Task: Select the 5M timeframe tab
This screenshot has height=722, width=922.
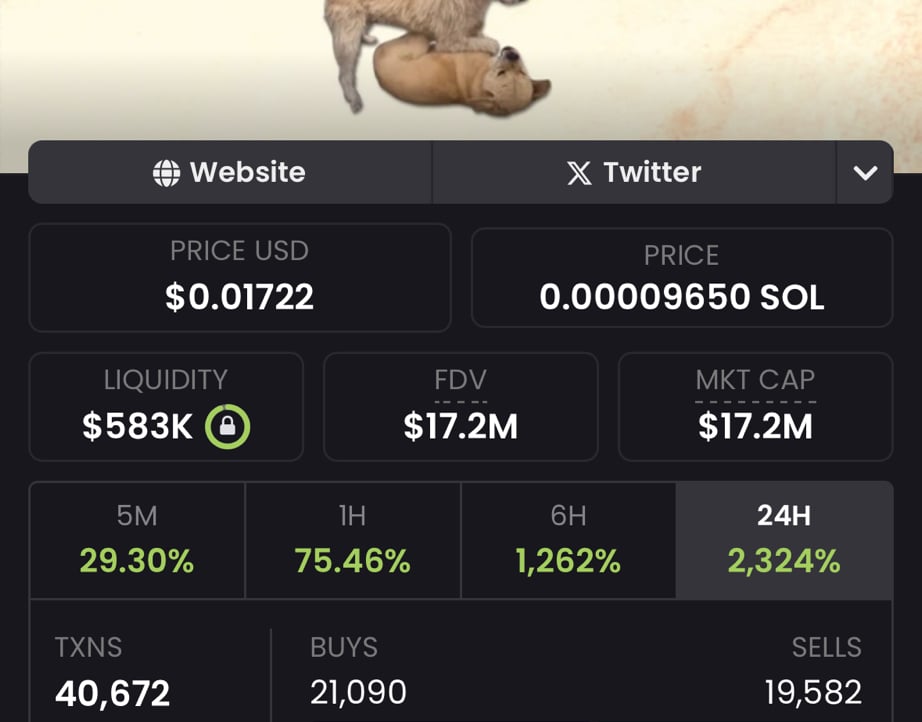Action: point(137,540)
